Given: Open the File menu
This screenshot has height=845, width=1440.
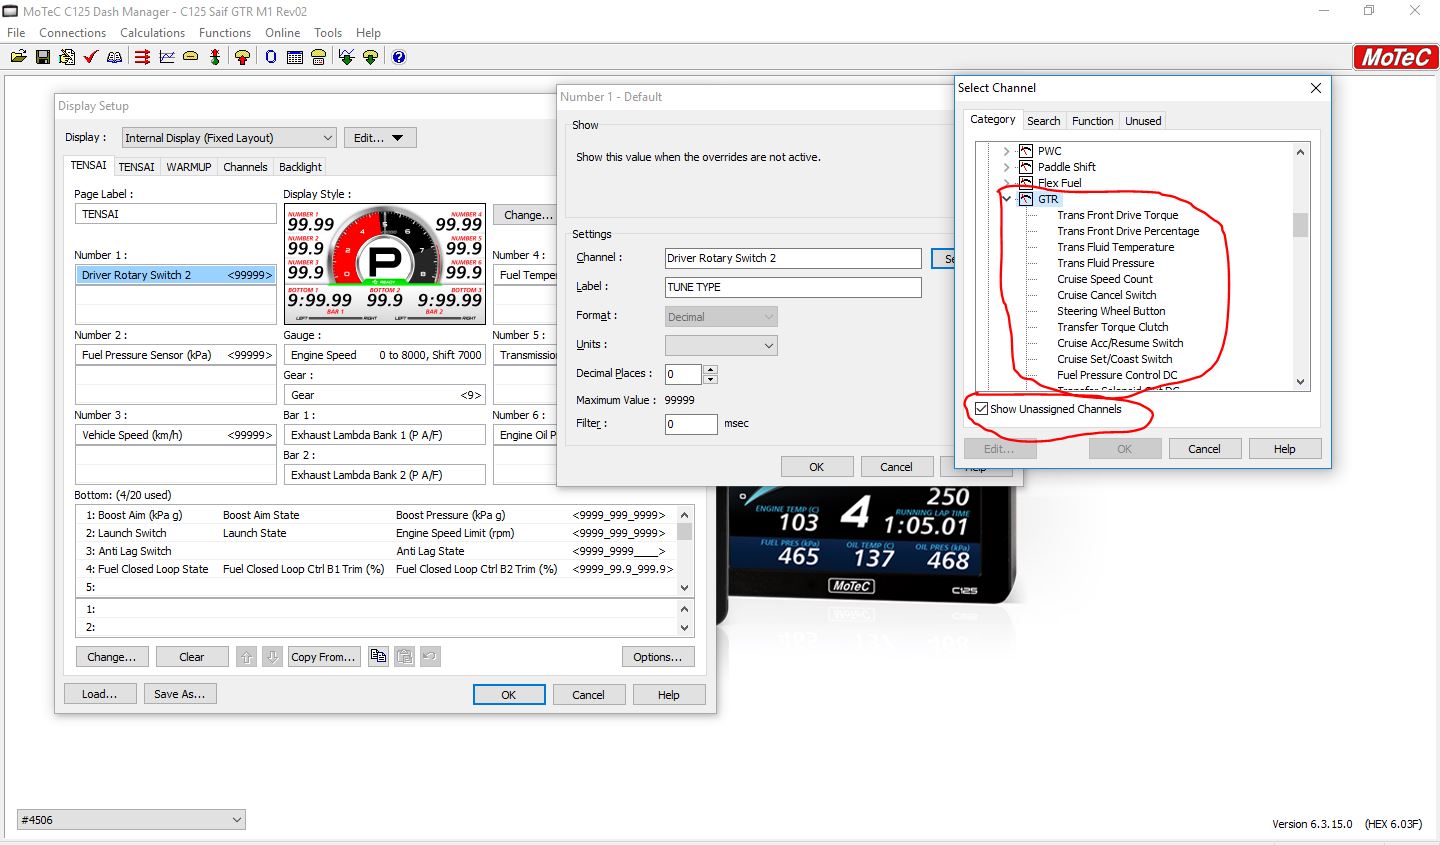Looking at the screenshot, I should pyautogui.click(x=16, y=33).
